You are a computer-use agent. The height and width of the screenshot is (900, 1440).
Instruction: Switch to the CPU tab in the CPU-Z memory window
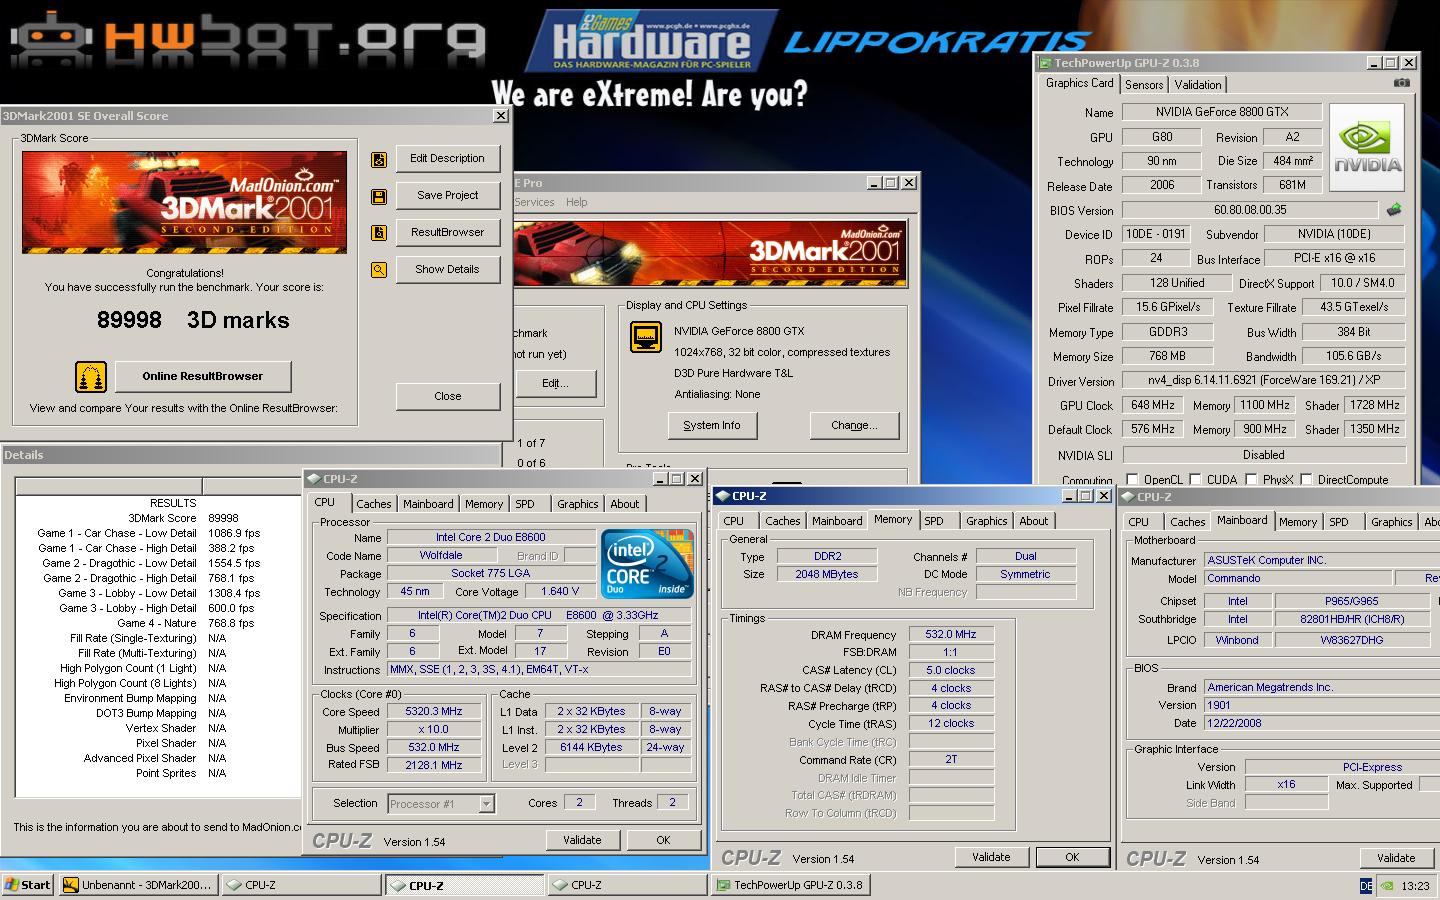(734, 521)
